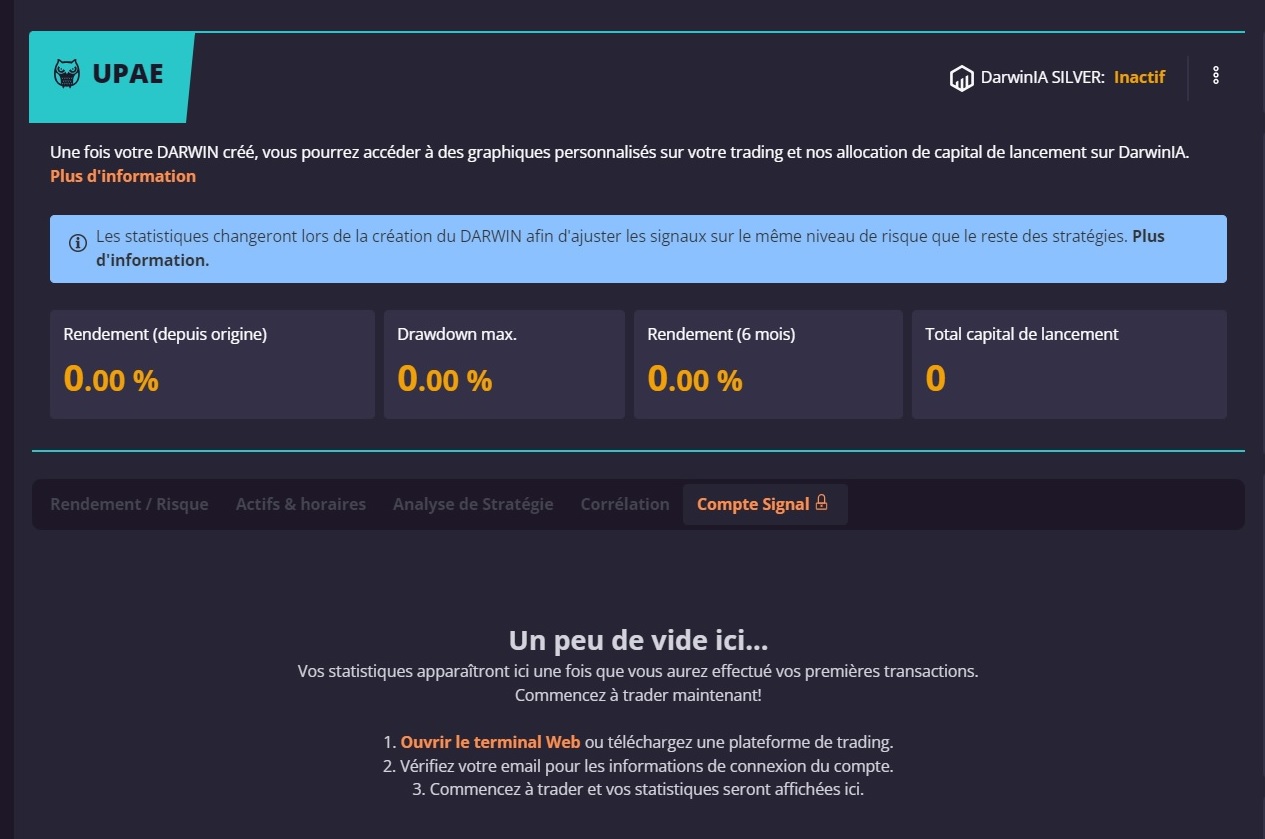Open the three-dot options menu
This screenshot has height=839, width=1265.
[1216, 76]
